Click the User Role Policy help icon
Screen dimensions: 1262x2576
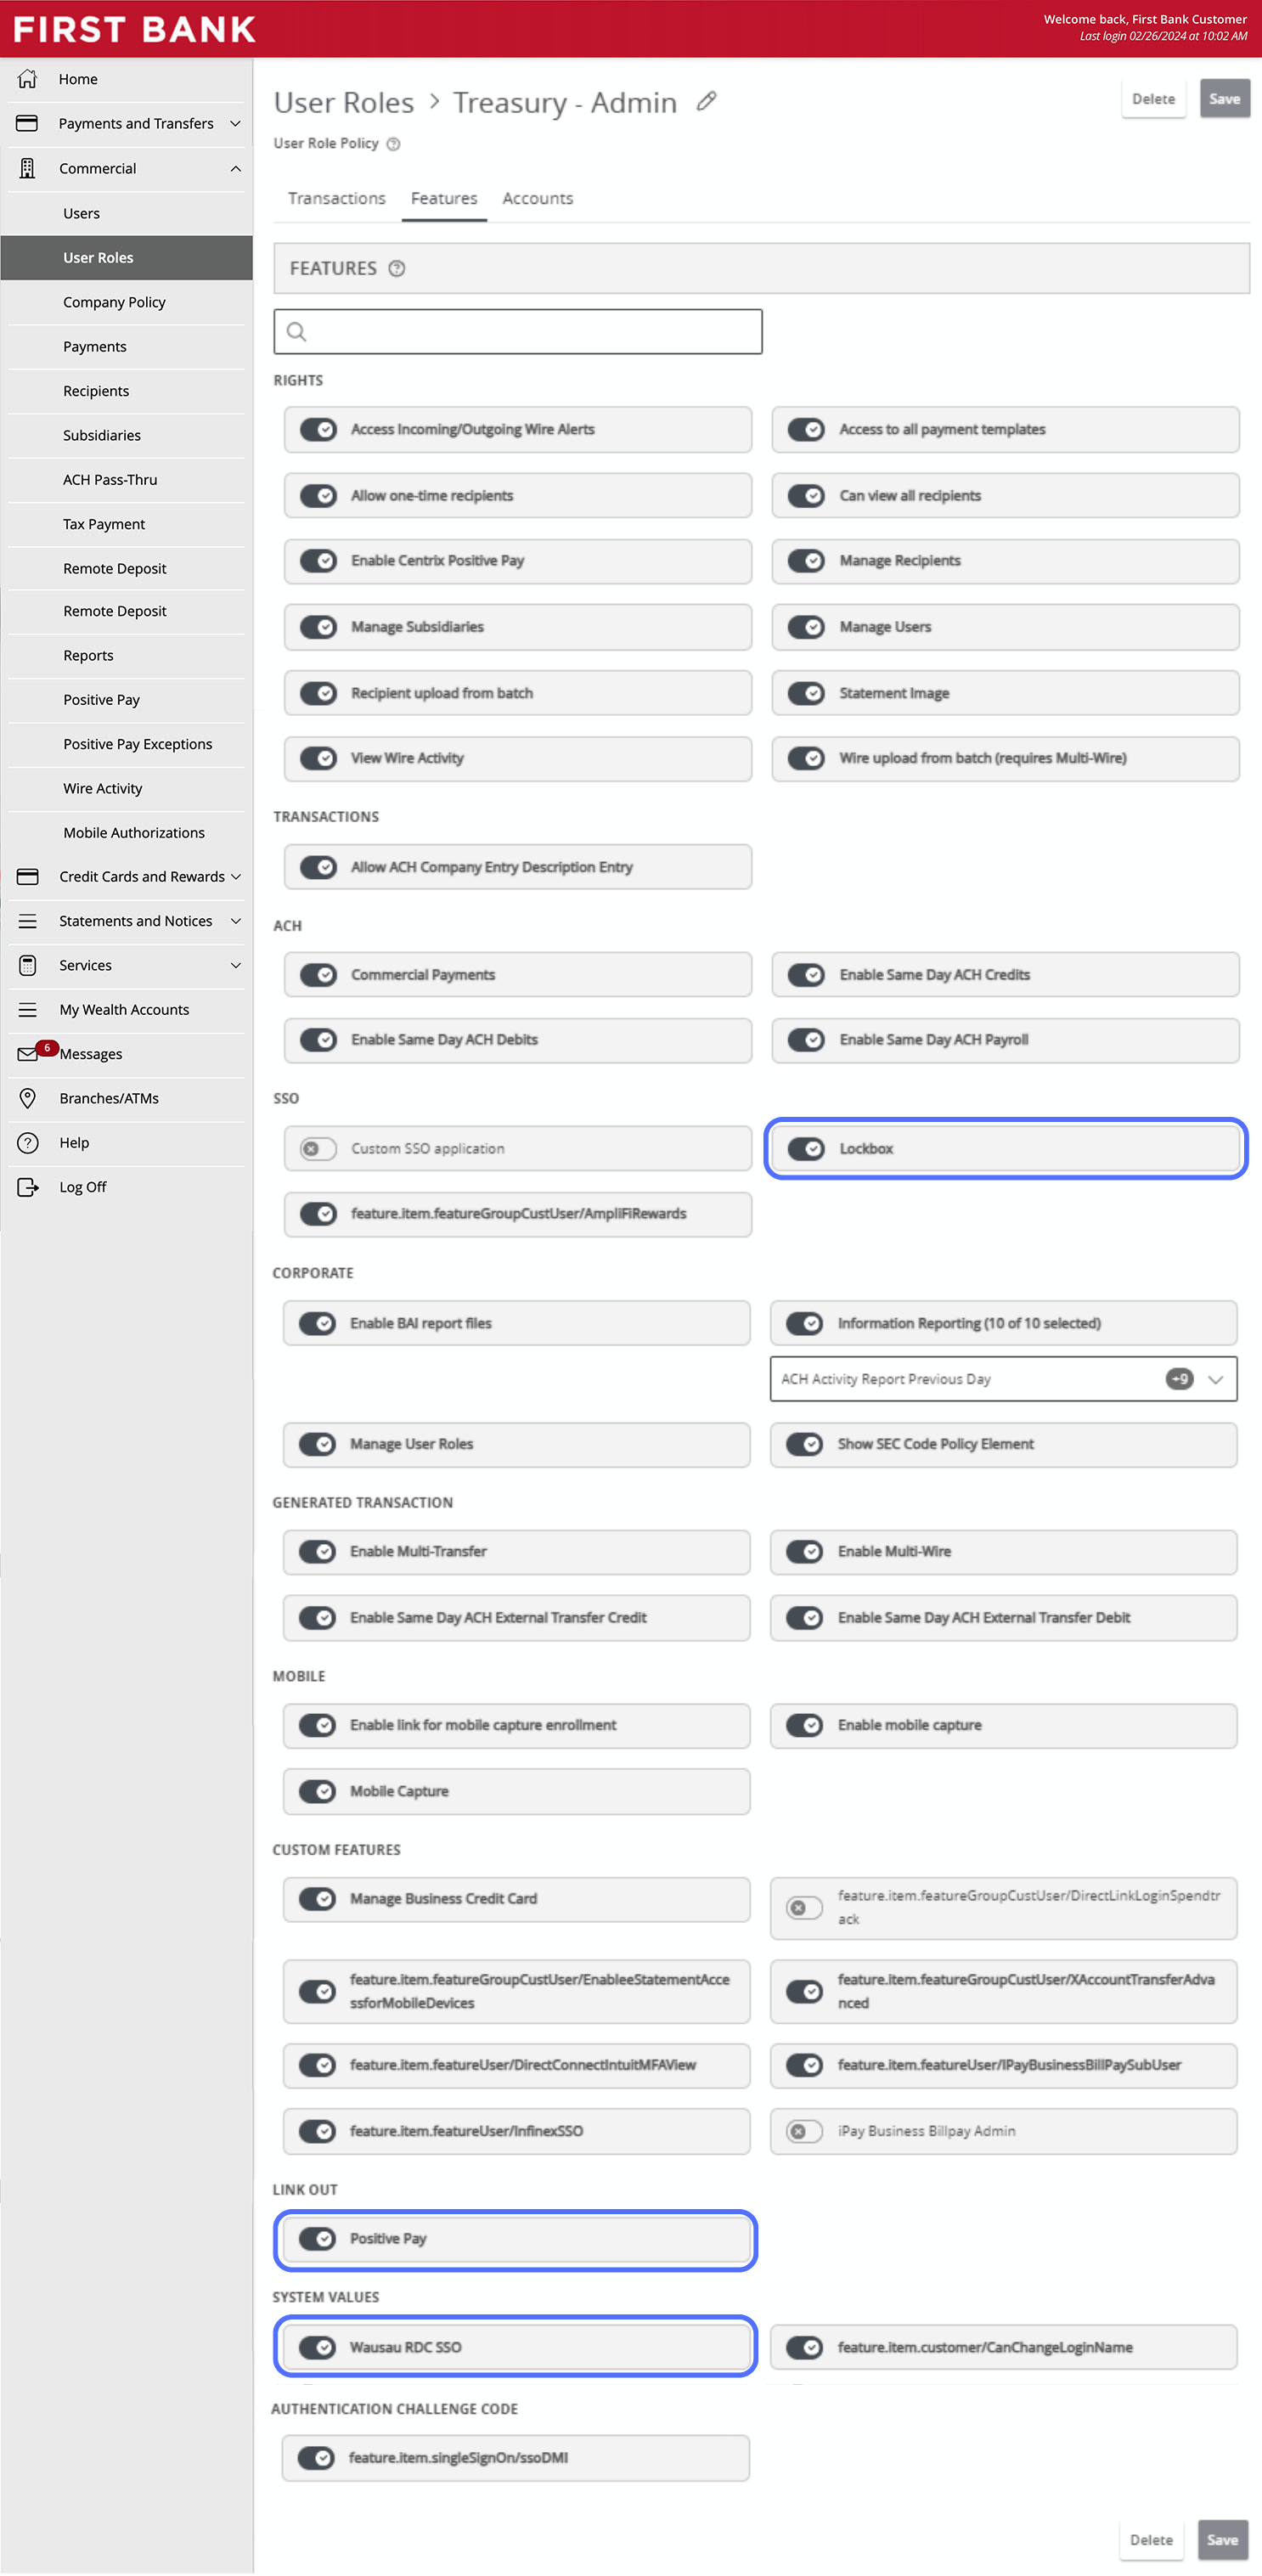click(394, 144)
